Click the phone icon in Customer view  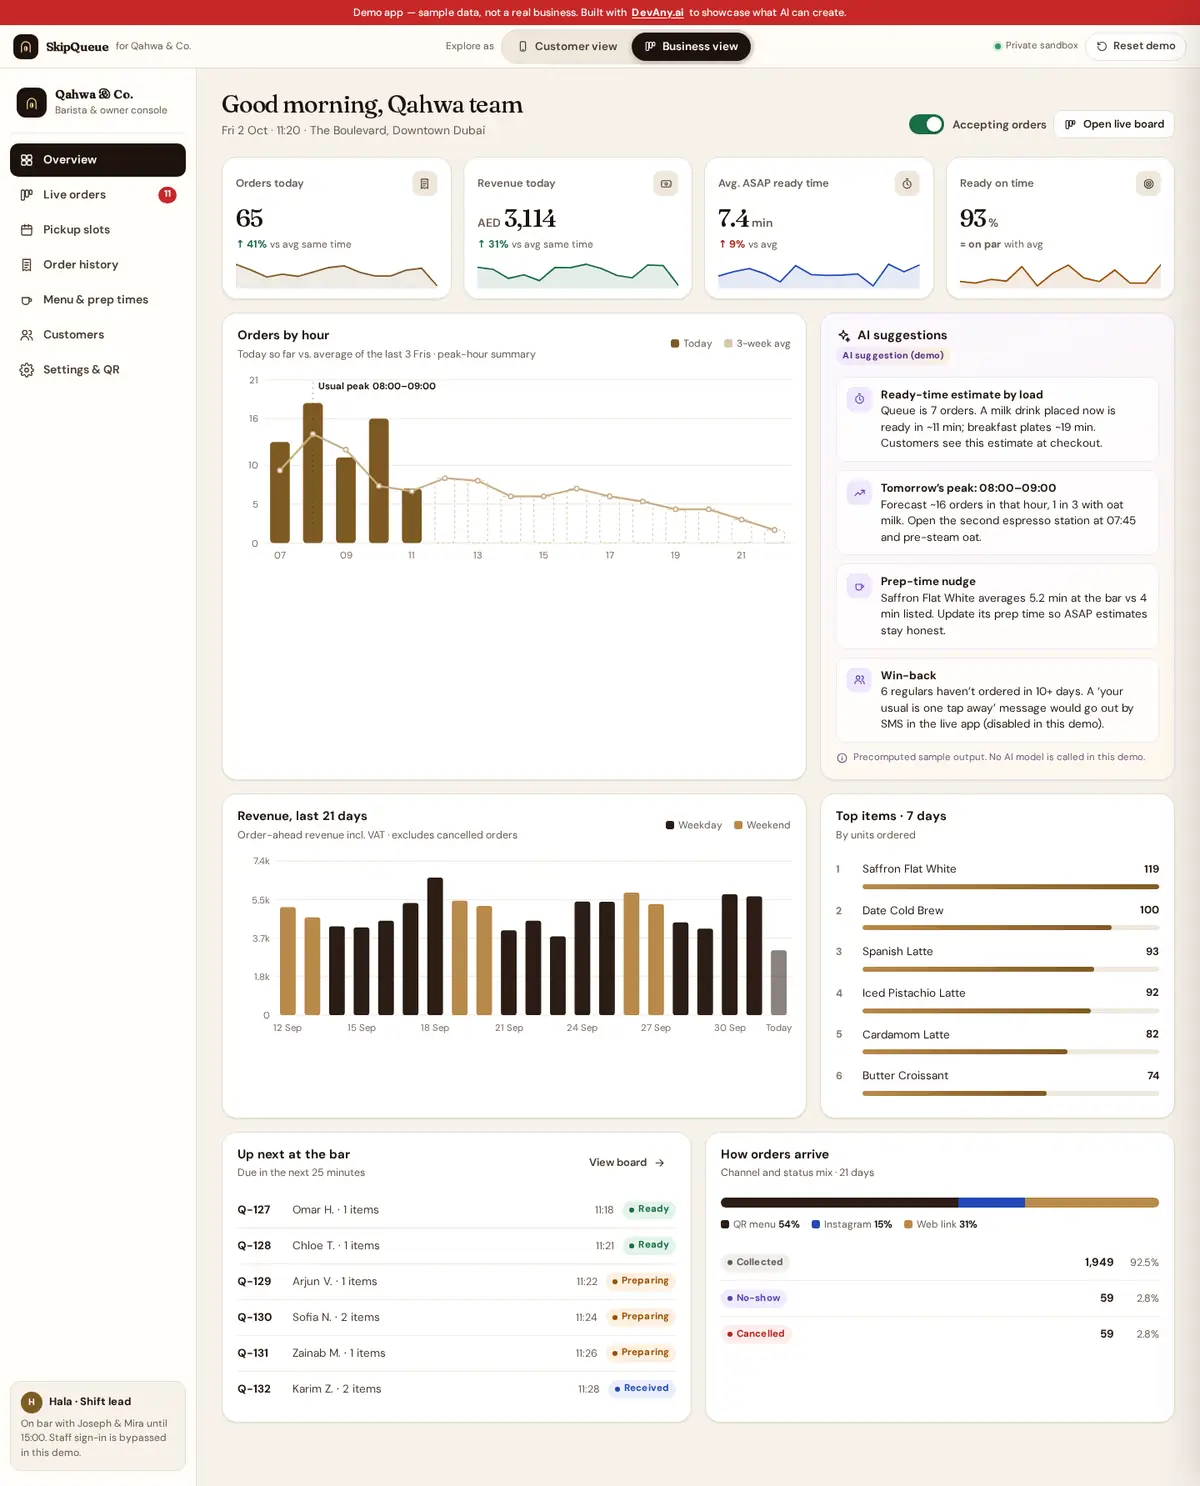point(523,47)
